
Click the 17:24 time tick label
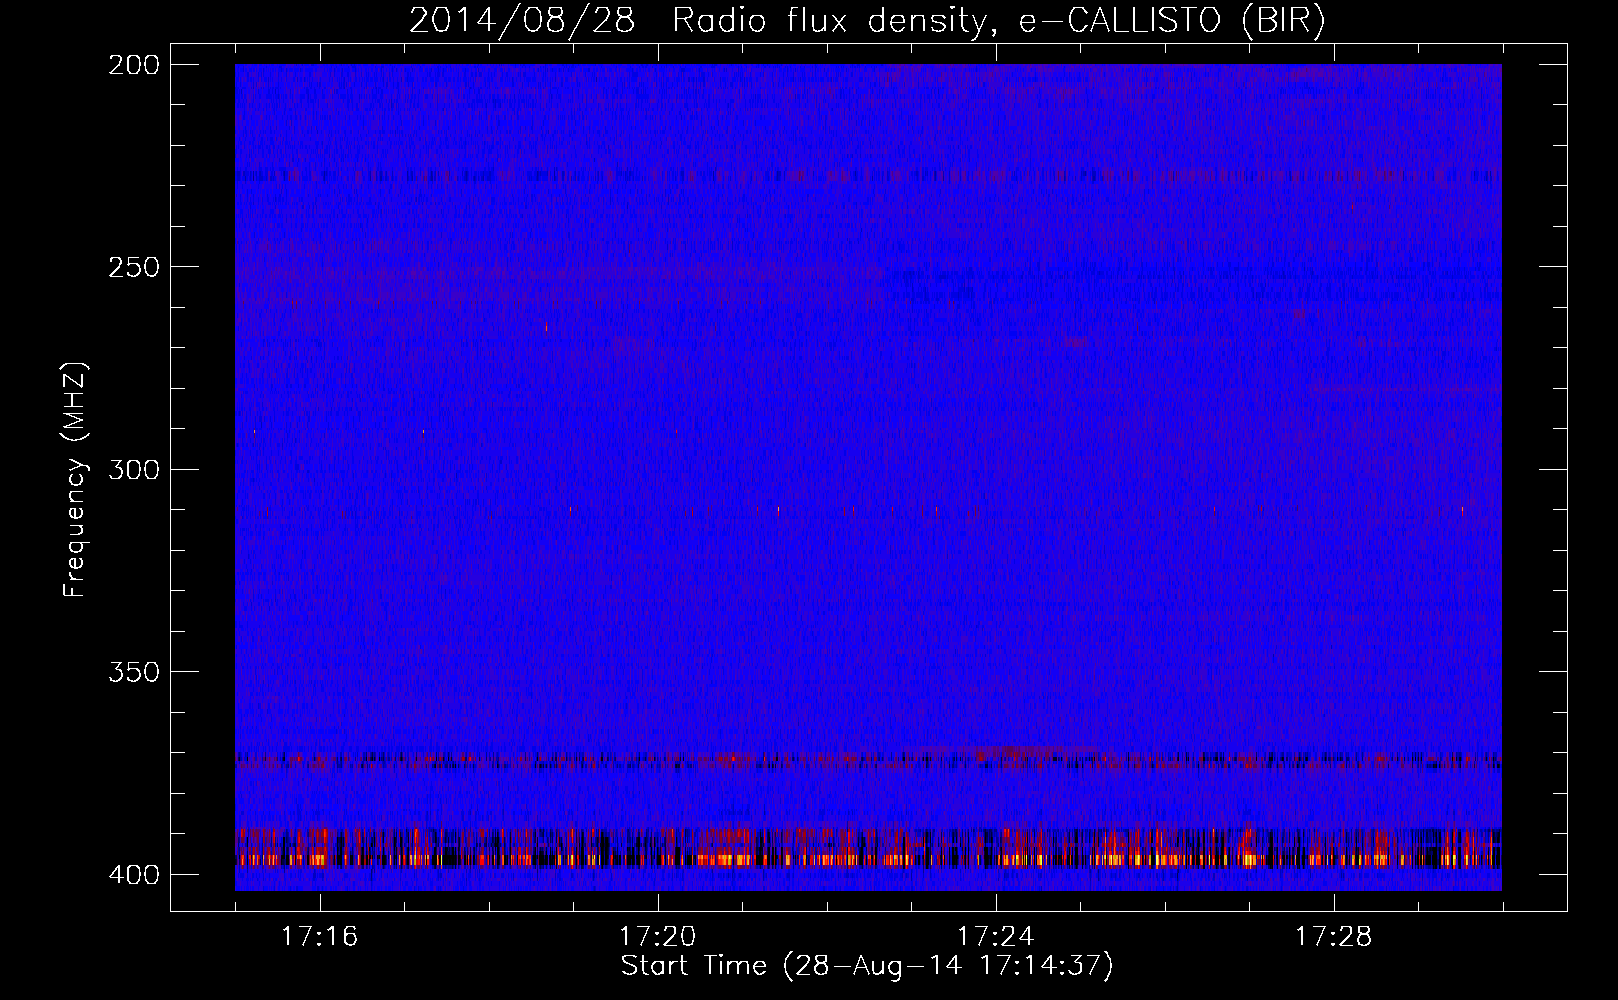(995, 936)
